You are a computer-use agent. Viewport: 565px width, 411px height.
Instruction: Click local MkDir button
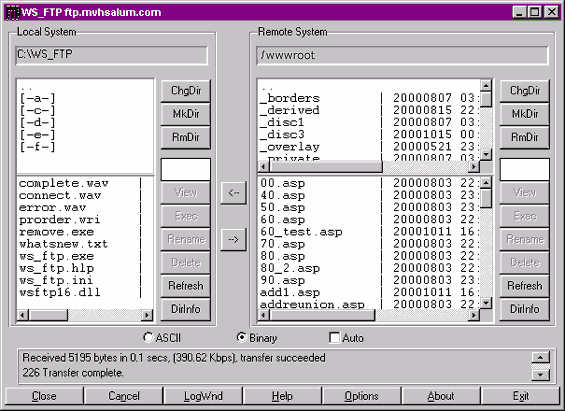186,114
